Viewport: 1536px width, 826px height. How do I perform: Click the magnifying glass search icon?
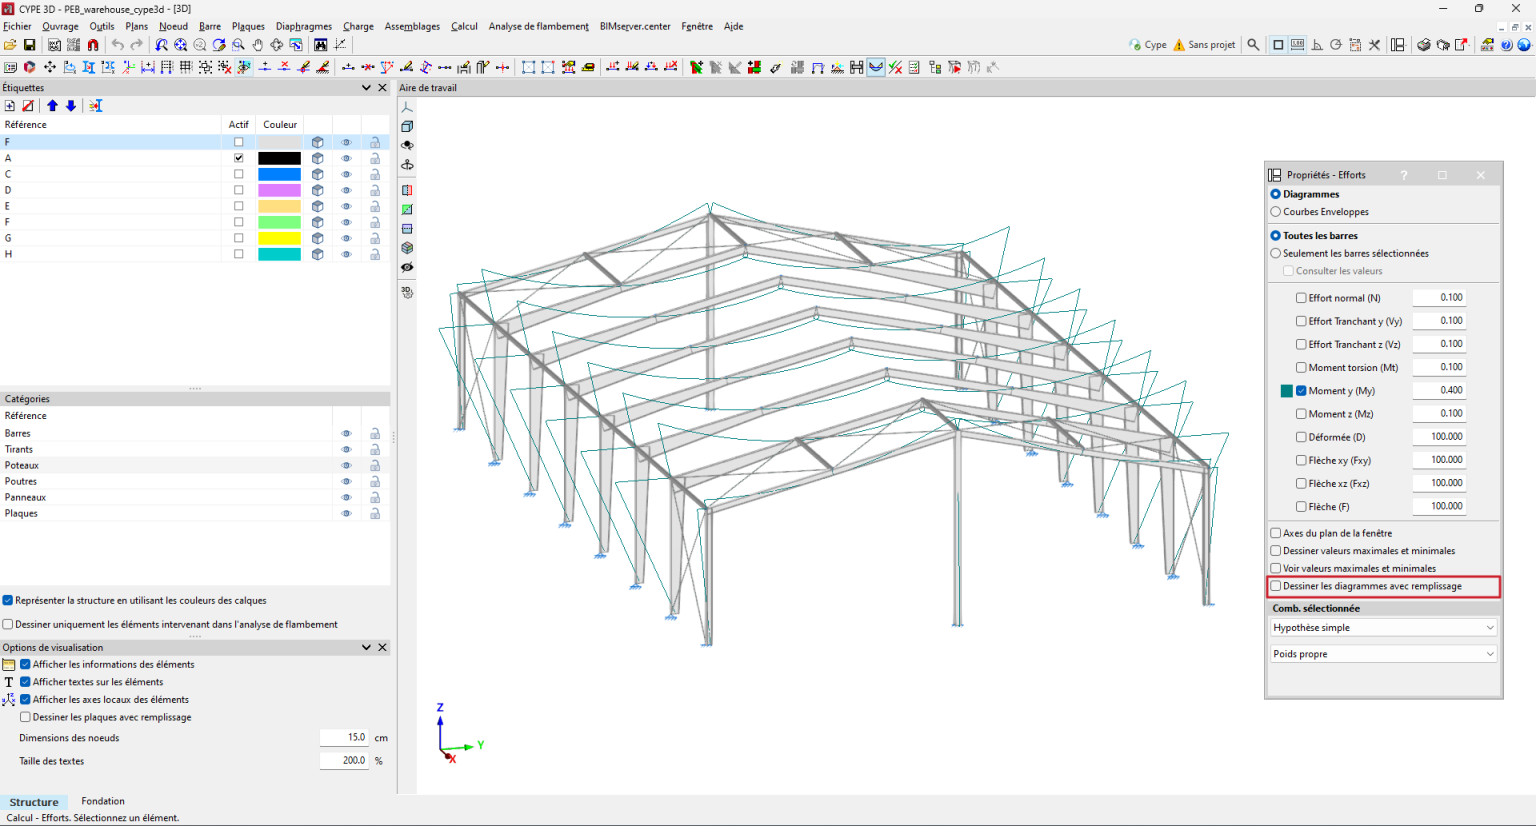point(1253,45)
